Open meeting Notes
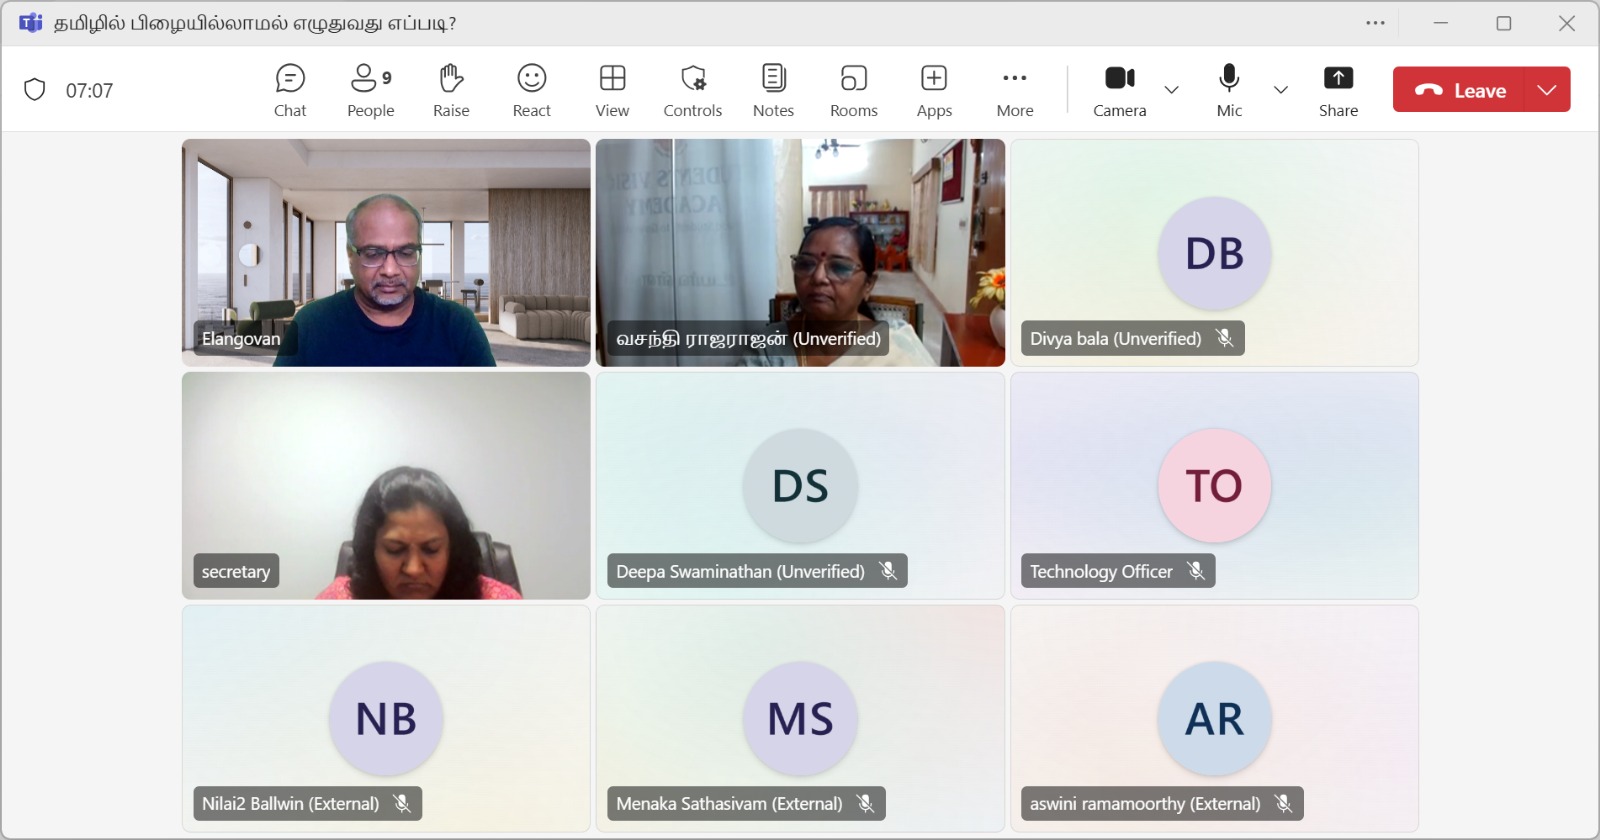 click(773, 90)
